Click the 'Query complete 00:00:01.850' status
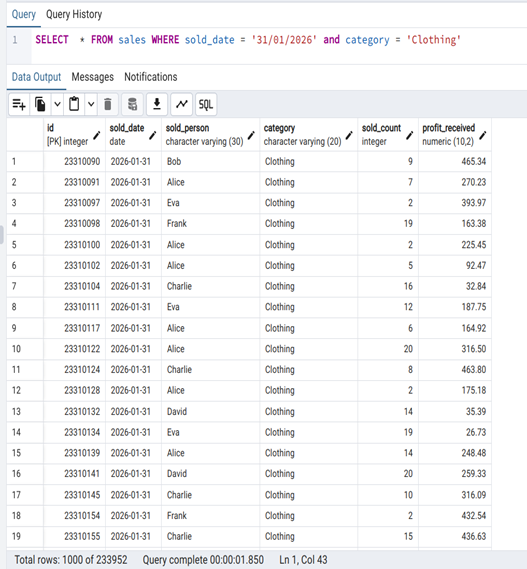This screenshot has width=527, height=569. 203,560
